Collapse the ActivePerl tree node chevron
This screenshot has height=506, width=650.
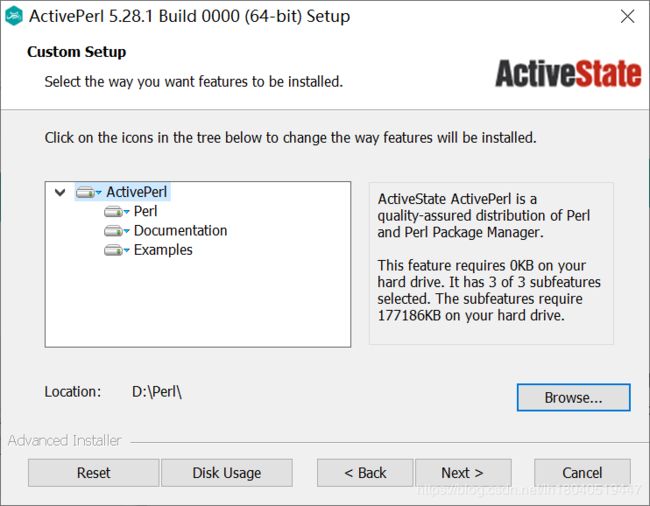(60, 192)
